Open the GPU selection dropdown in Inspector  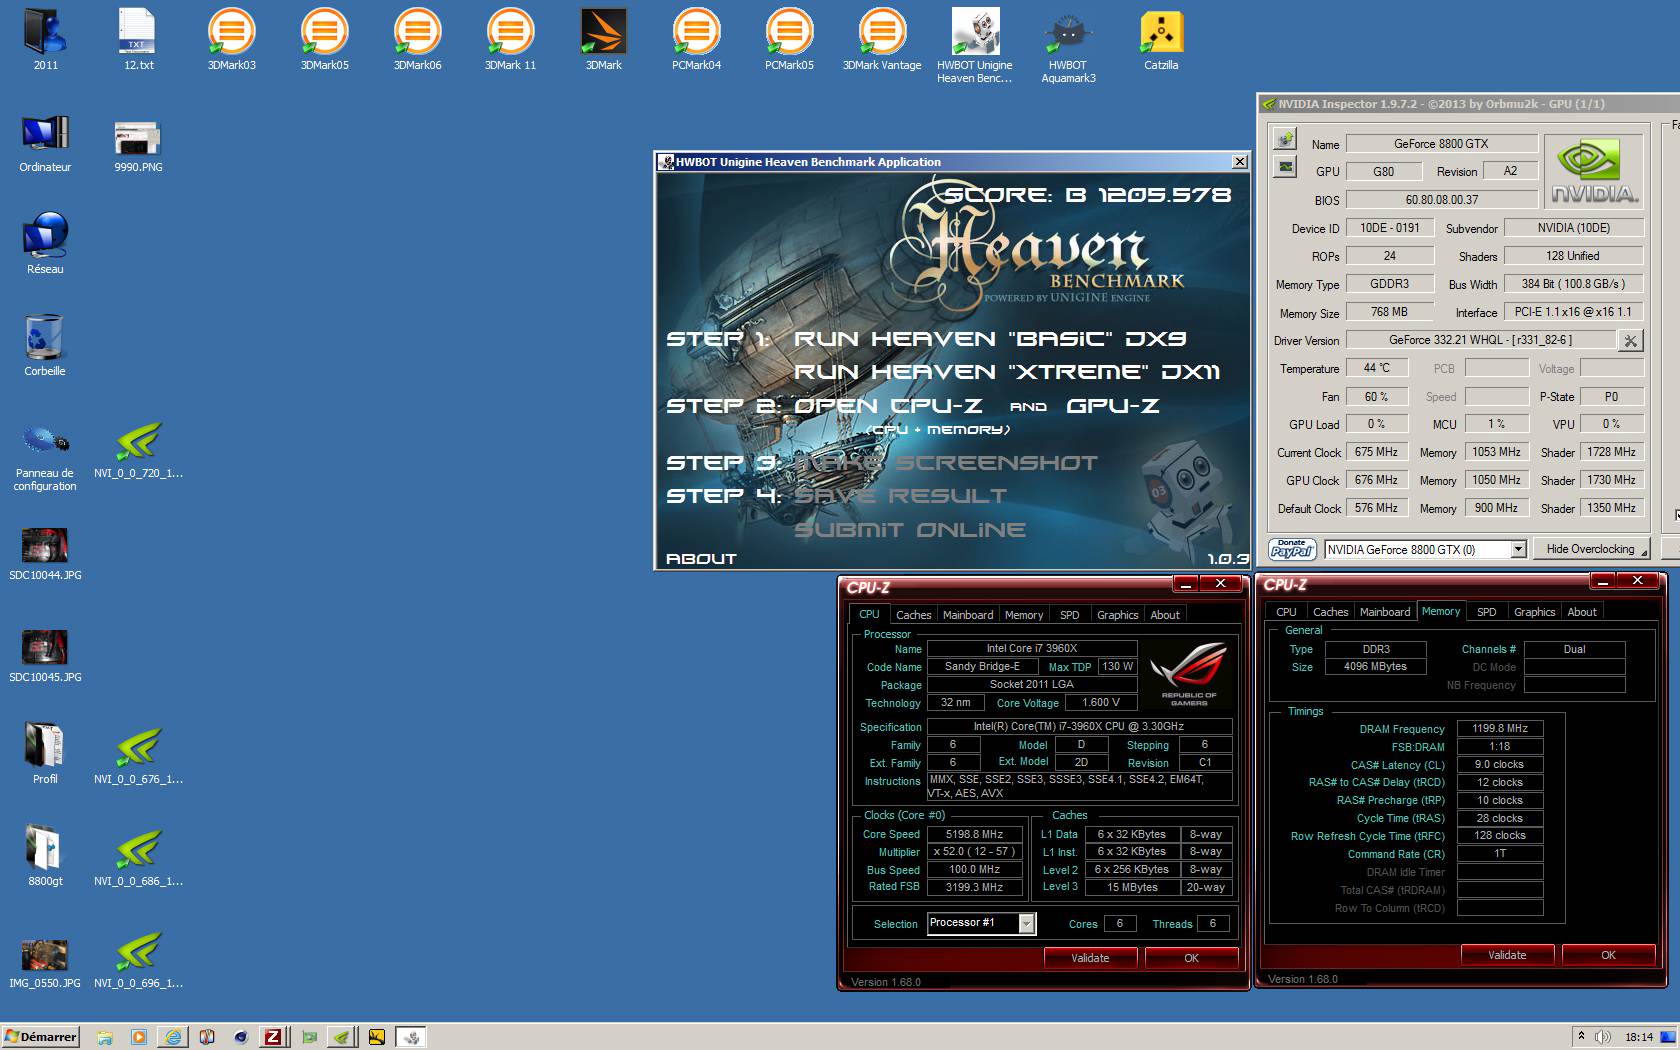pos(1518,549)
